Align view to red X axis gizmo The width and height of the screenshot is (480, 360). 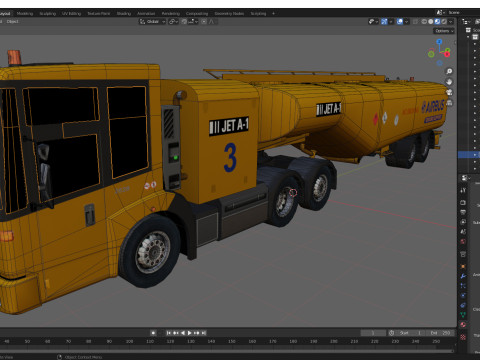tap(447, 54)
